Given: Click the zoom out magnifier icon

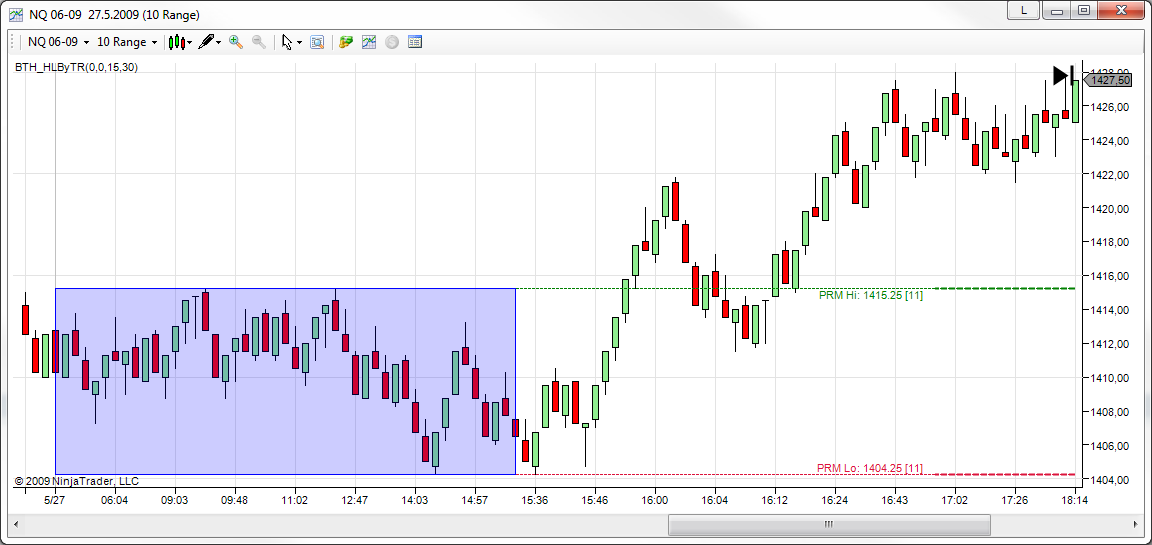Looking at the screenshot, I should [259, 43].
